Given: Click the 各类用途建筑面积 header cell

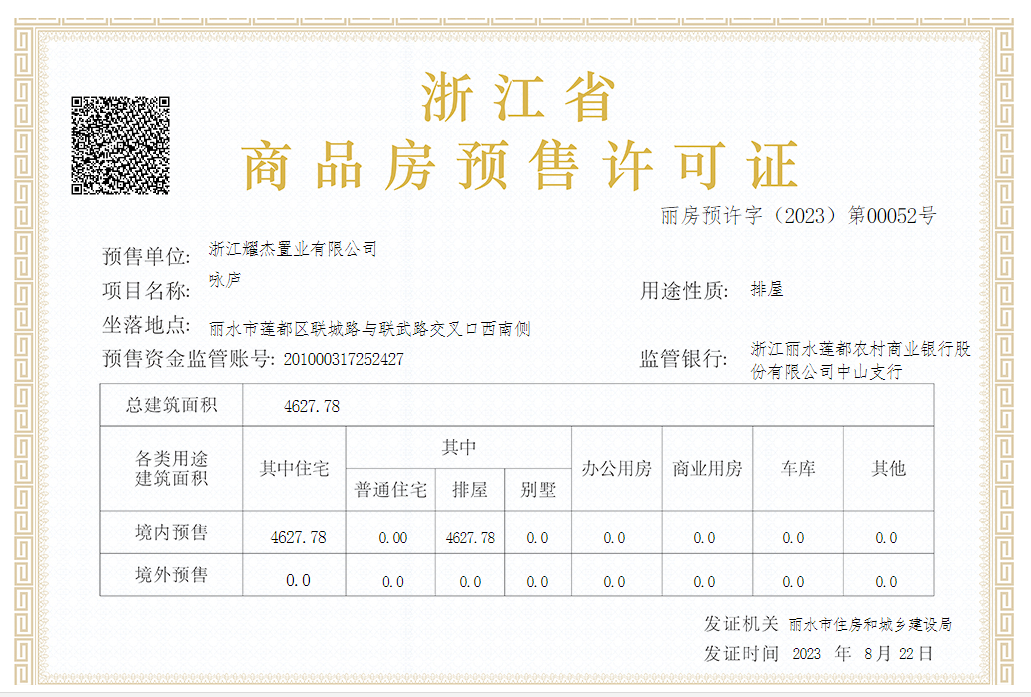Looking at the screenshot, I should pos(171,468).
